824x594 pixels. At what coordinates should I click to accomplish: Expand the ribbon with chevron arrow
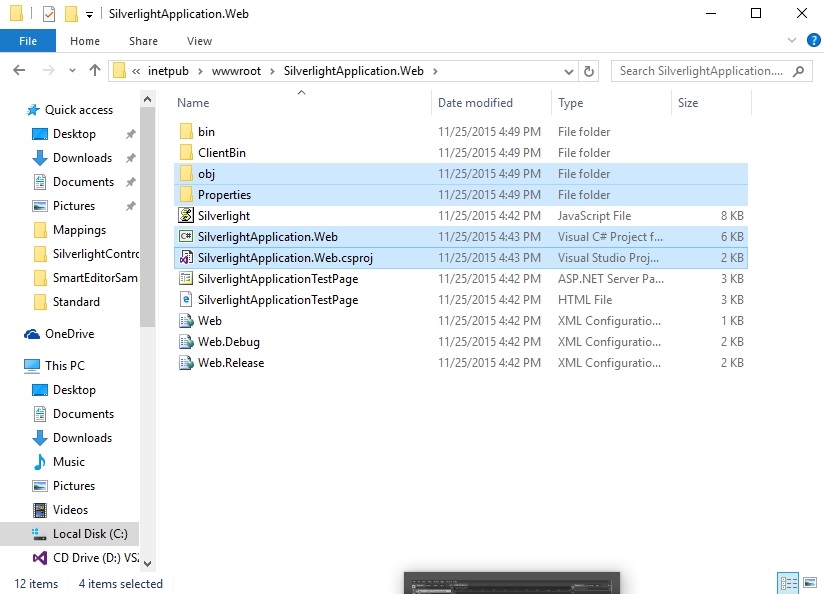tap(793, 41)
